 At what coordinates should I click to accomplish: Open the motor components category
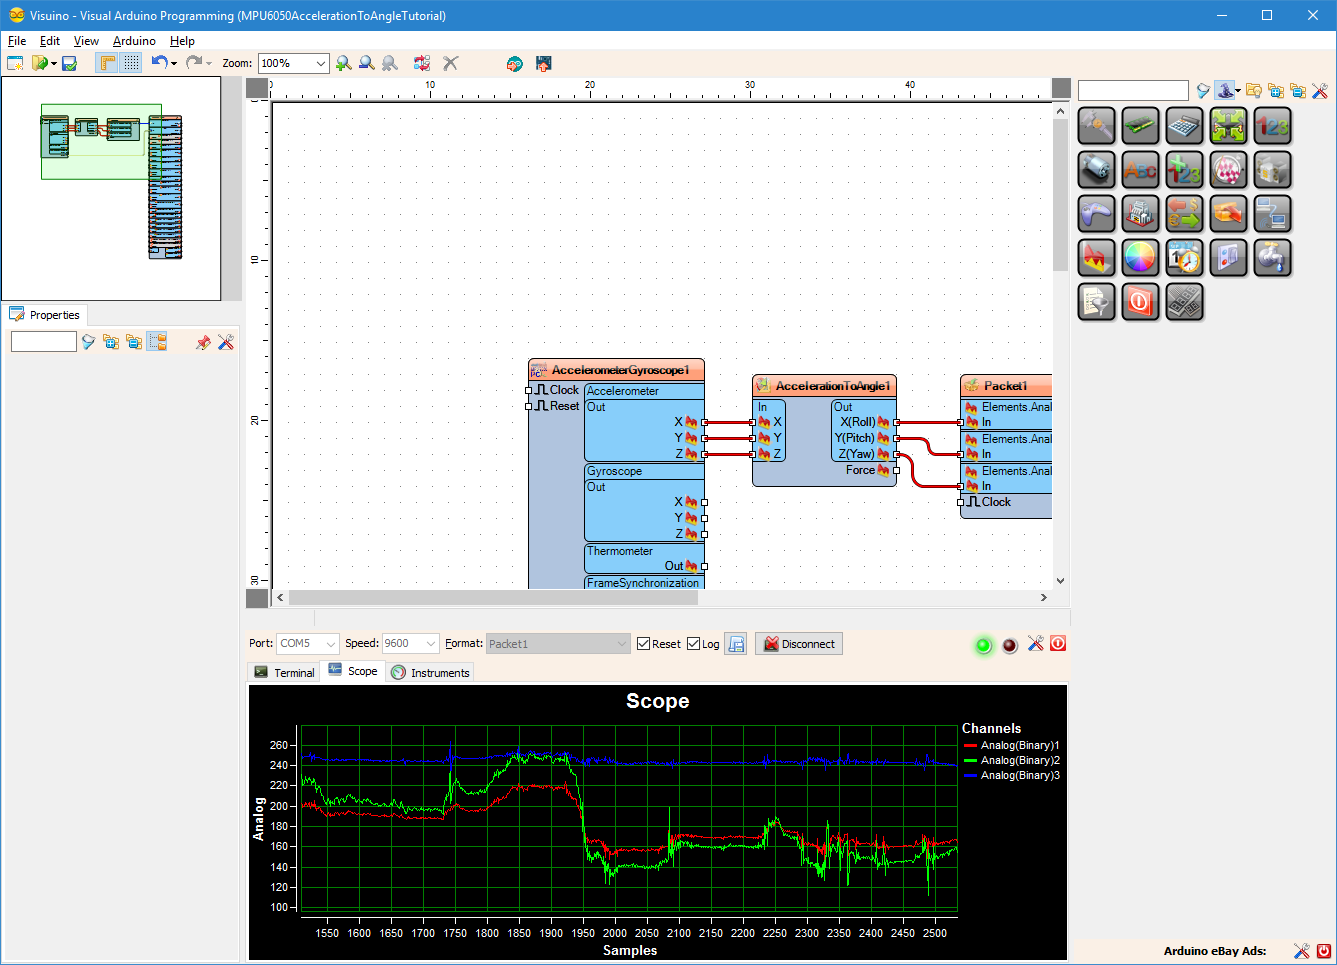coord(1096,169)
